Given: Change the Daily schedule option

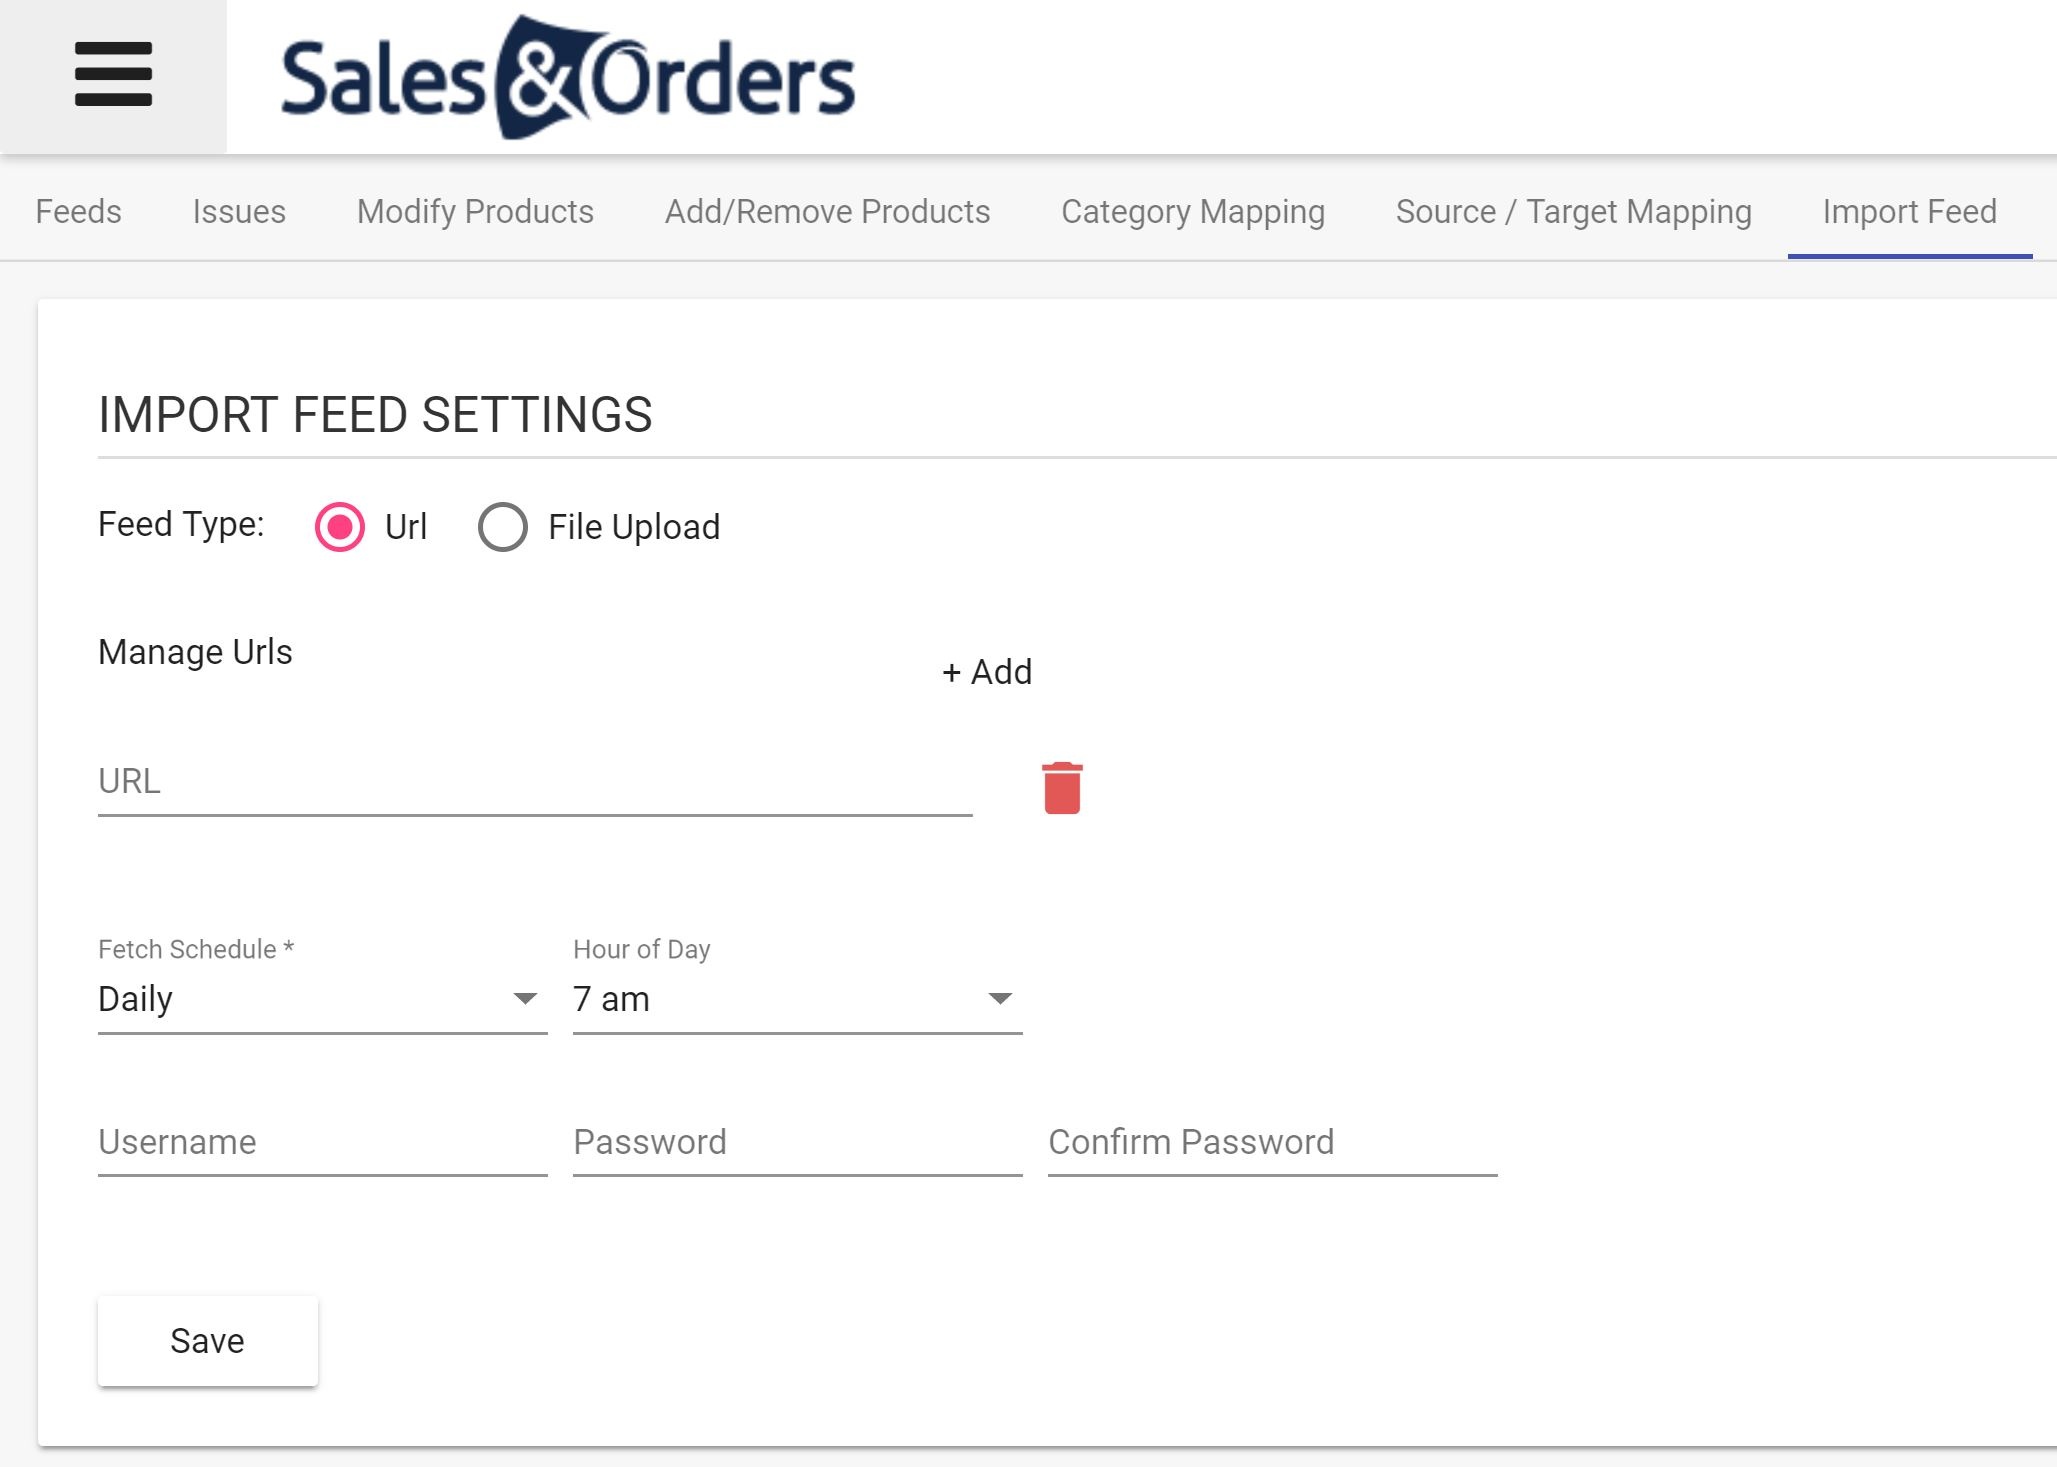Looking at the screenshot, I should pyautogui.click(x=320, y=998).
